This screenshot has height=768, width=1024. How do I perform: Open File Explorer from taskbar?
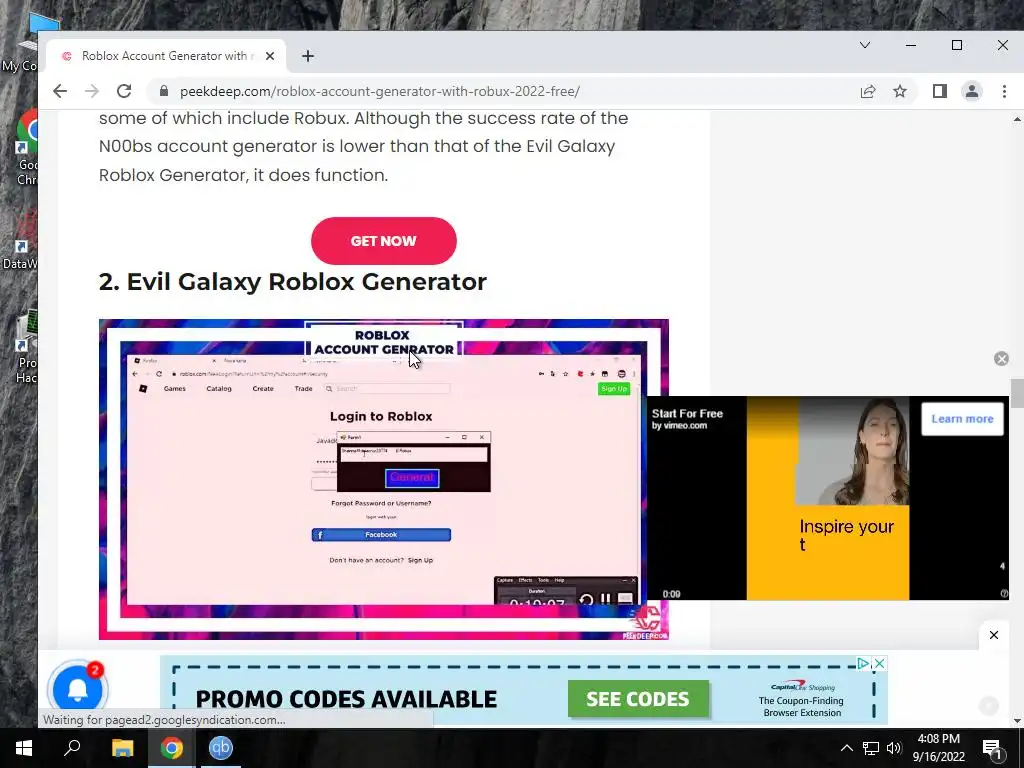coord(122,748)
